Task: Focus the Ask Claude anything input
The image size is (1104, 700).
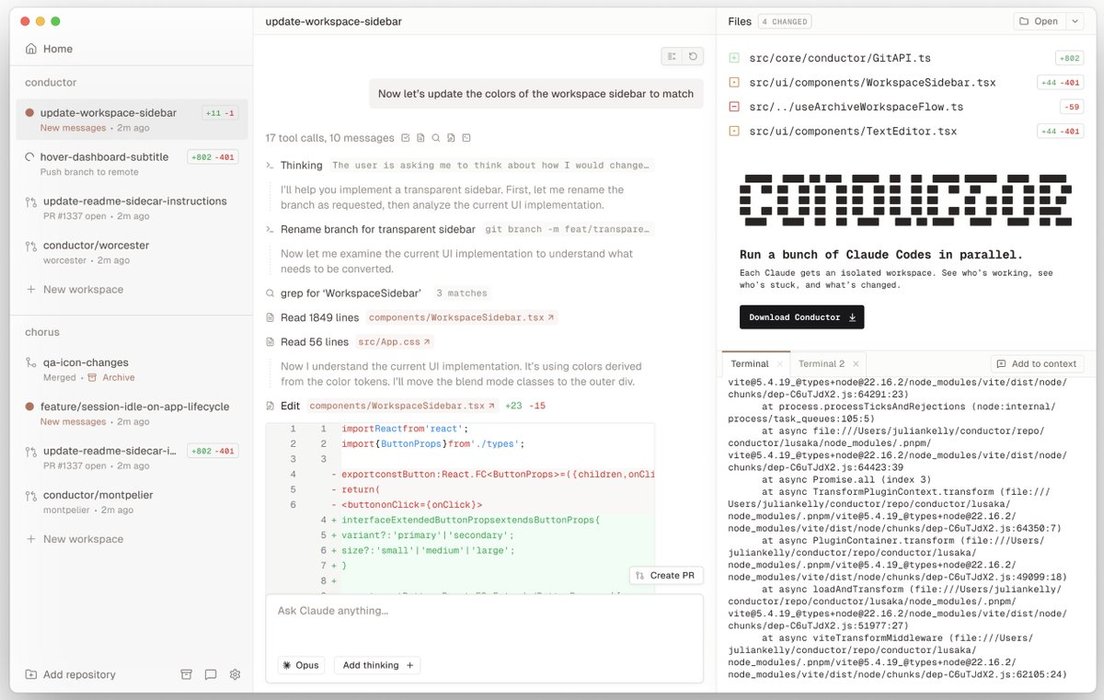Action: pyautogui.click(x=484, y=611)
